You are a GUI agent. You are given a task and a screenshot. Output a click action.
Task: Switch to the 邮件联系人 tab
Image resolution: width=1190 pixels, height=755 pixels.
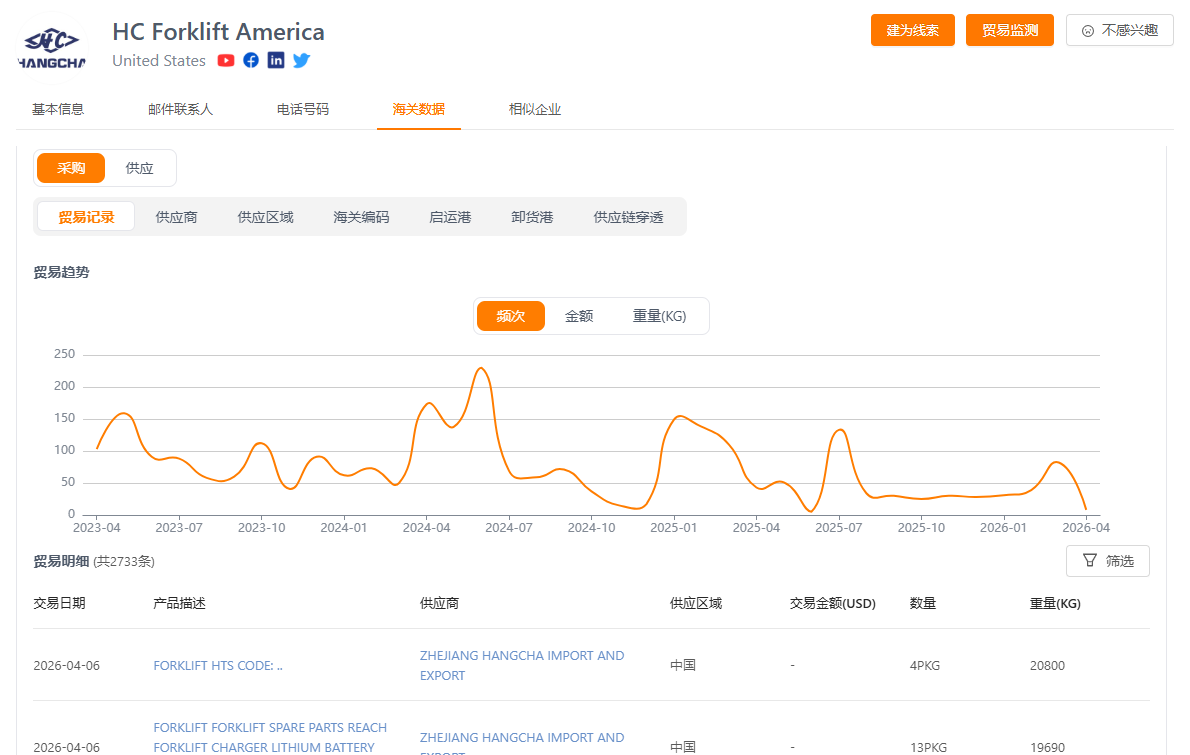[x=181, y=109]
